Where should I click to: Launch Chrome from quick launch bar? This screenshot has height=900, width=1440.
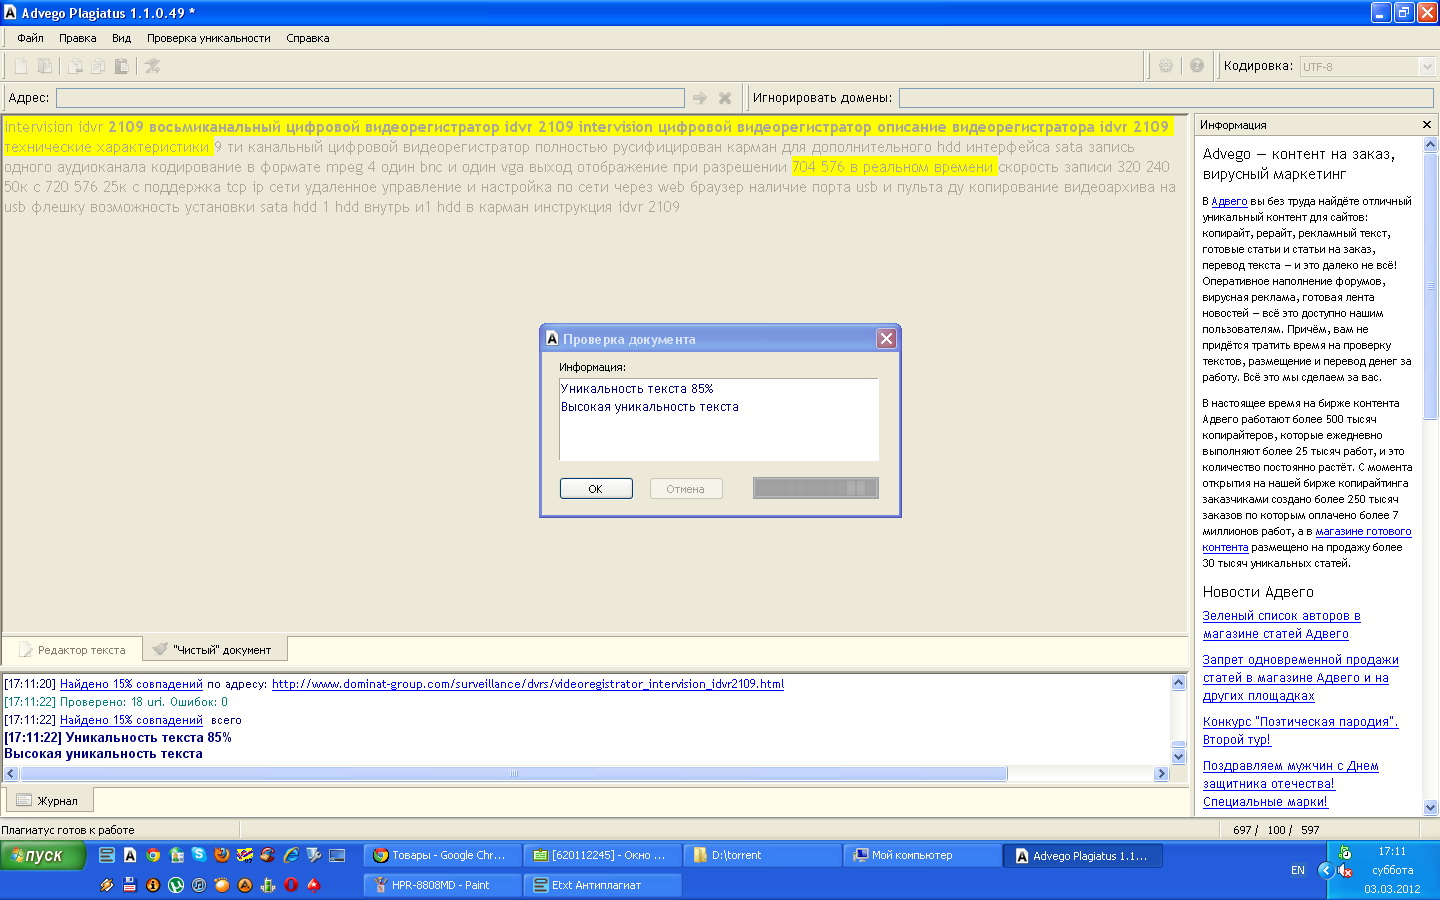[x=153, y=855]
